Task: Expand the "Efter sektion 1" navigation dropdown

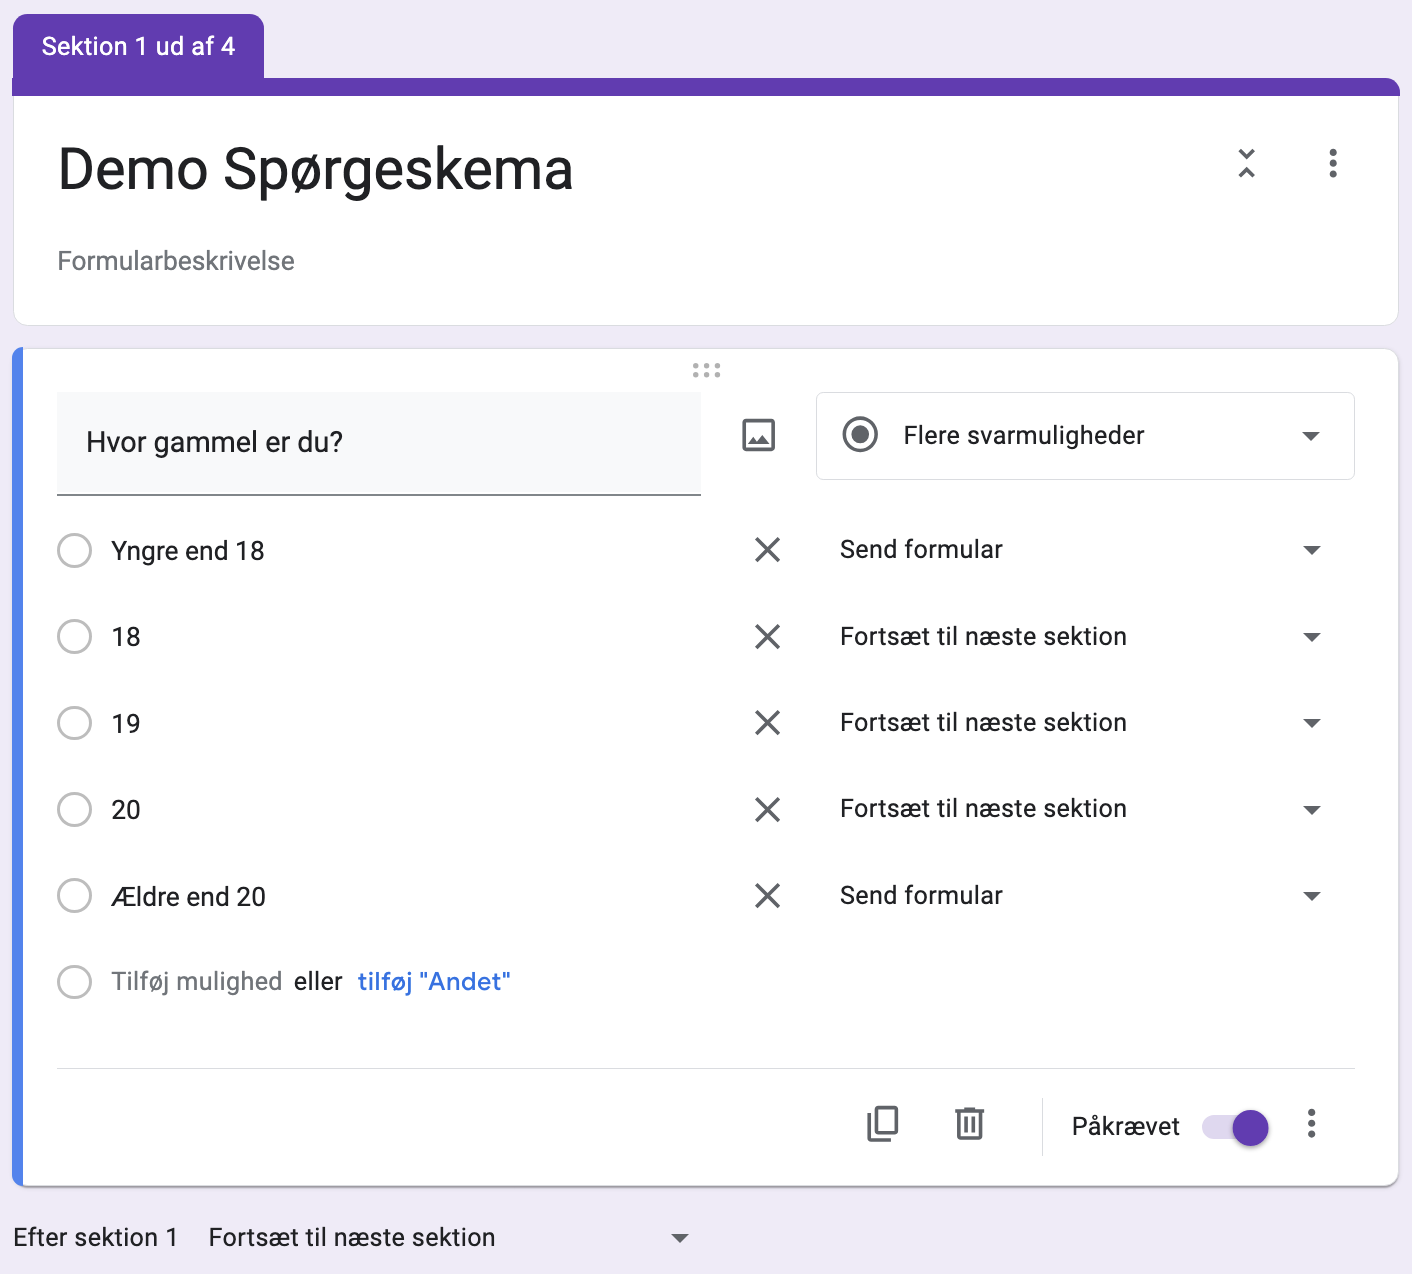Action: [x=449, y=1238]
